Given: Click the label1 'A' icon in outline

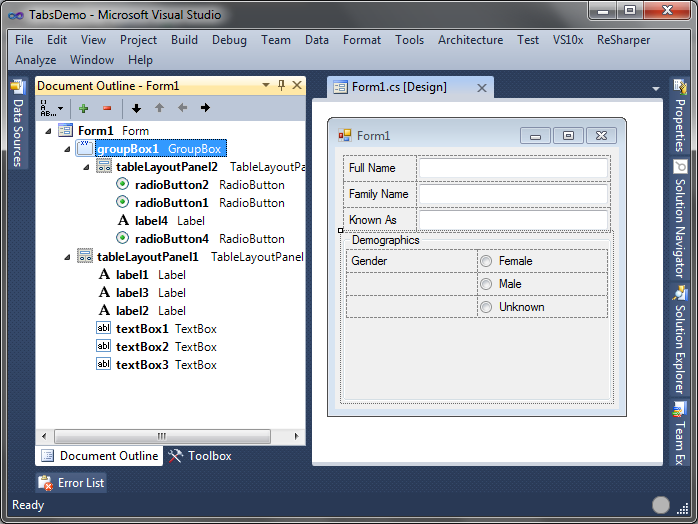Looking at the screenshot, I should (104, 274).
